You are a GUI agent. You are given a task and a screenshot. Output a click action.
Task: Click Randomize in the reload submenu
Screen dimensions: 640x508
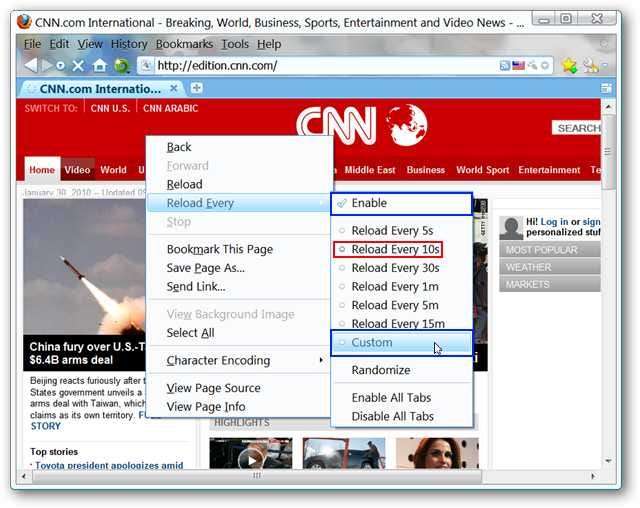point(402,370)
